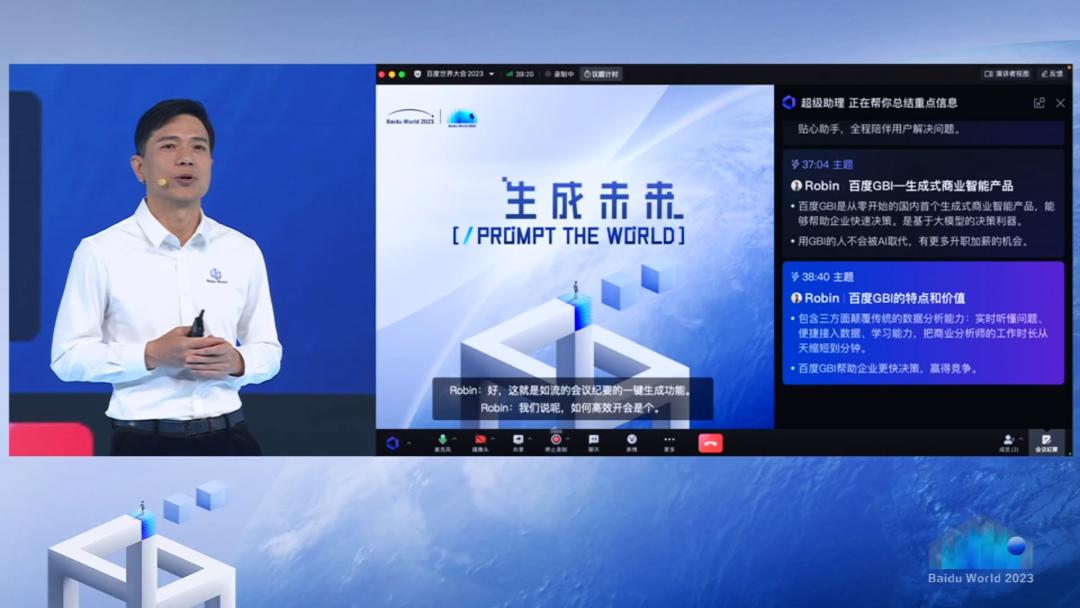Screen dimensions: 1080x608
Task: Click the live caption subtitle box from Robin
Action: pos(572,399)
